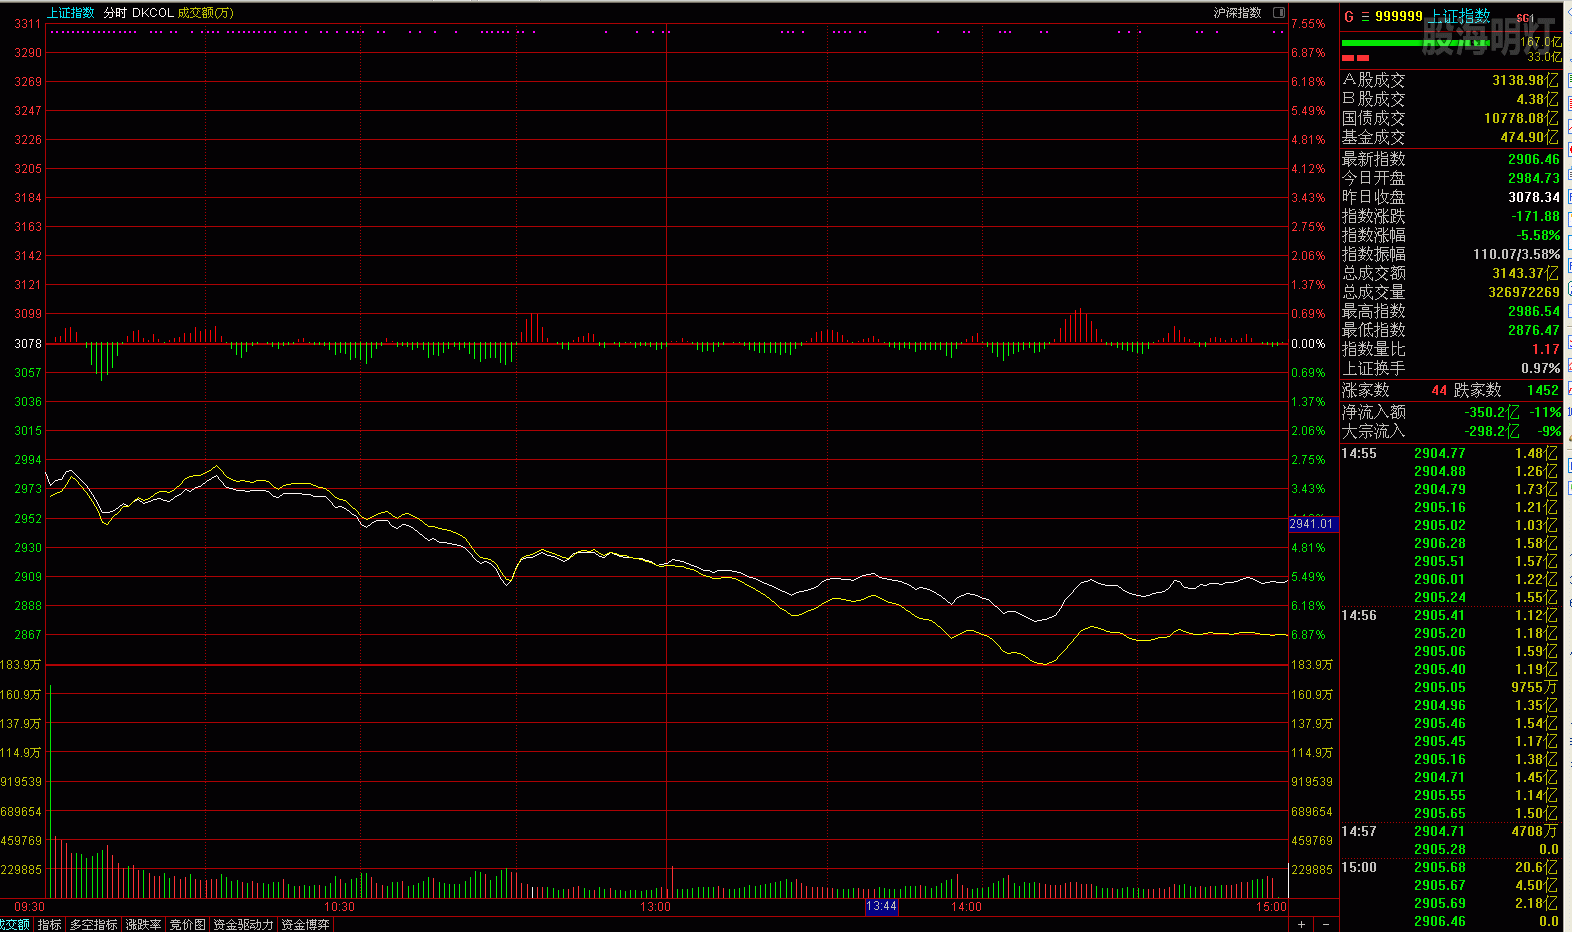Click the 总成交量 value 326972269
The image size is (1572, 932).
pos(1524,292)
